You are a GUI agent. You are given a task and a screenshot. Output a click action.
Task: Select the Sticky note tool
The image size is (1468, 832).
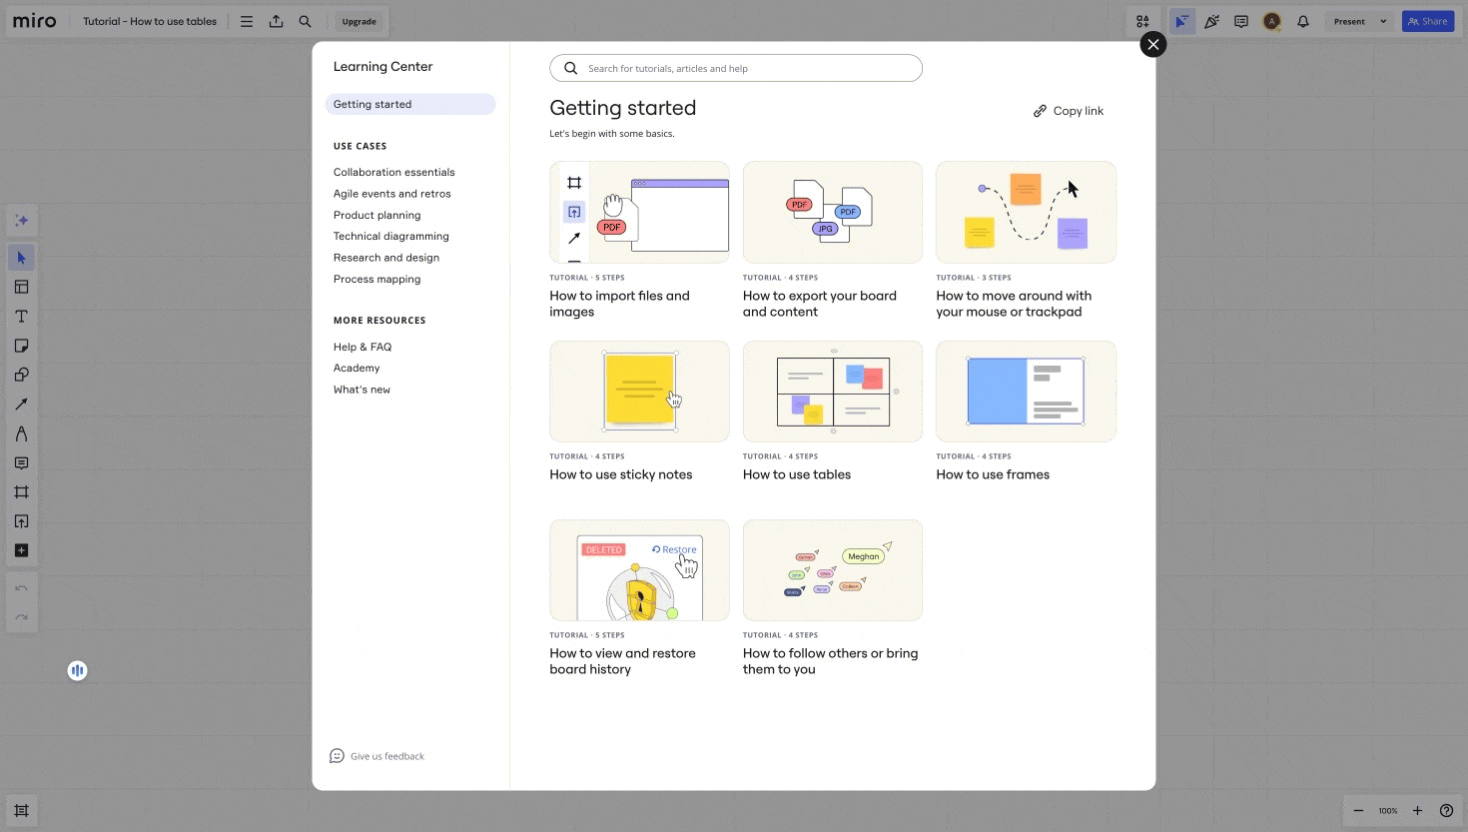coord(21,345)
